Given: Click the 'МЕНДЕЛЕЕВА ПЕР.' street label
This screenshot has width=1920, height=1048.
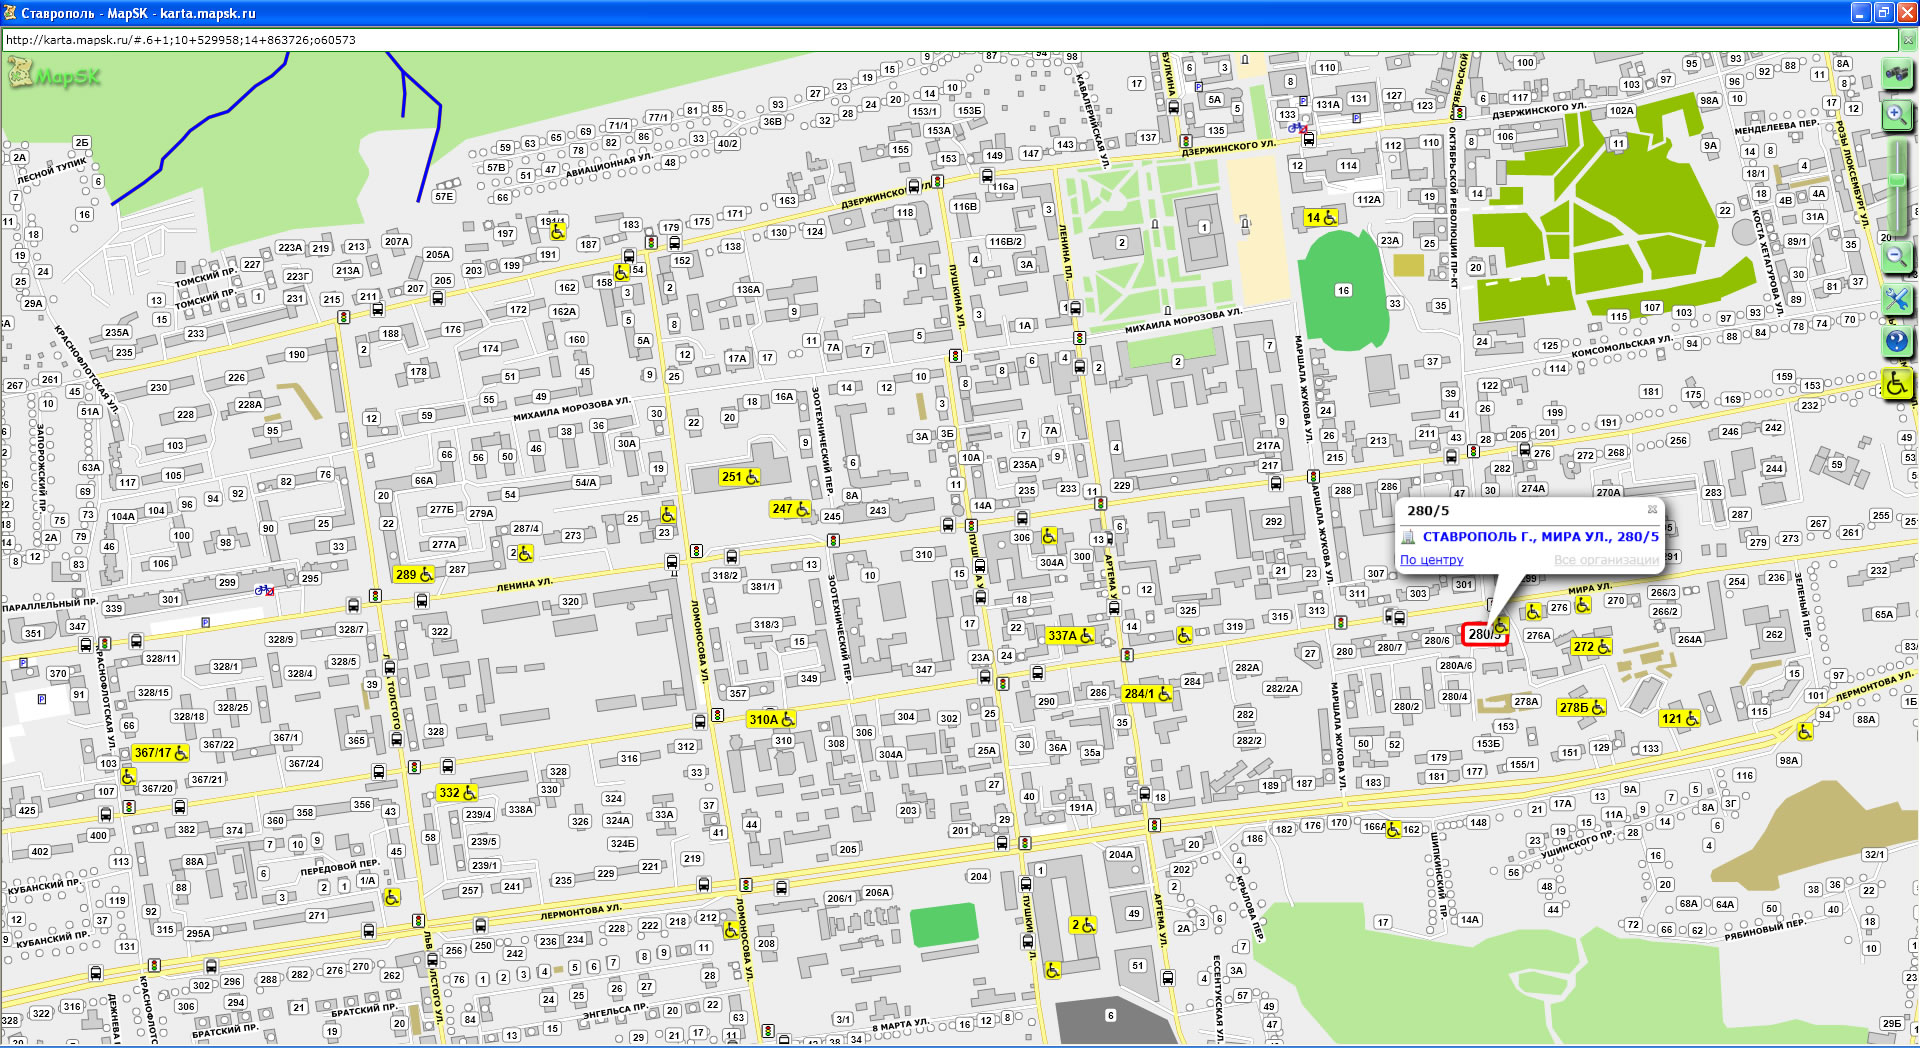Looking at the screenshot, I should [x=1776, y=127].
